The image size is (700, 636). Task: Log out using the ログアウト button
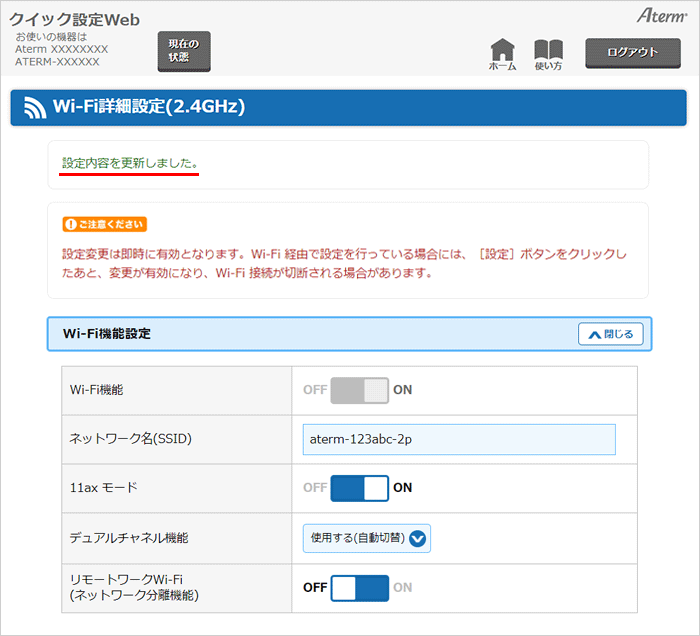click(633, 52)
